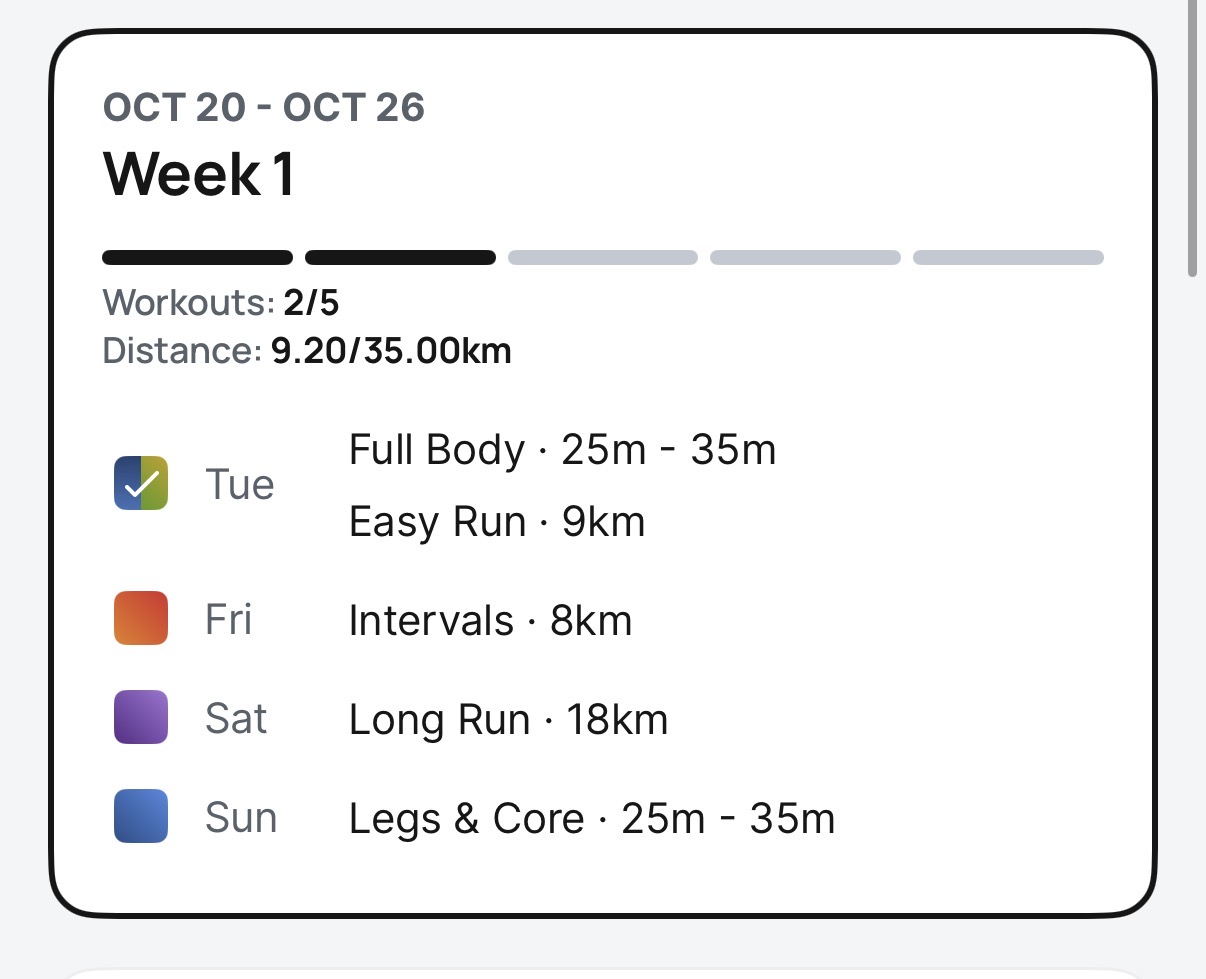Click the first filled progress segment
This screenshot has height=979, width=1206.
pyautogui.click(x=197, y=258)
